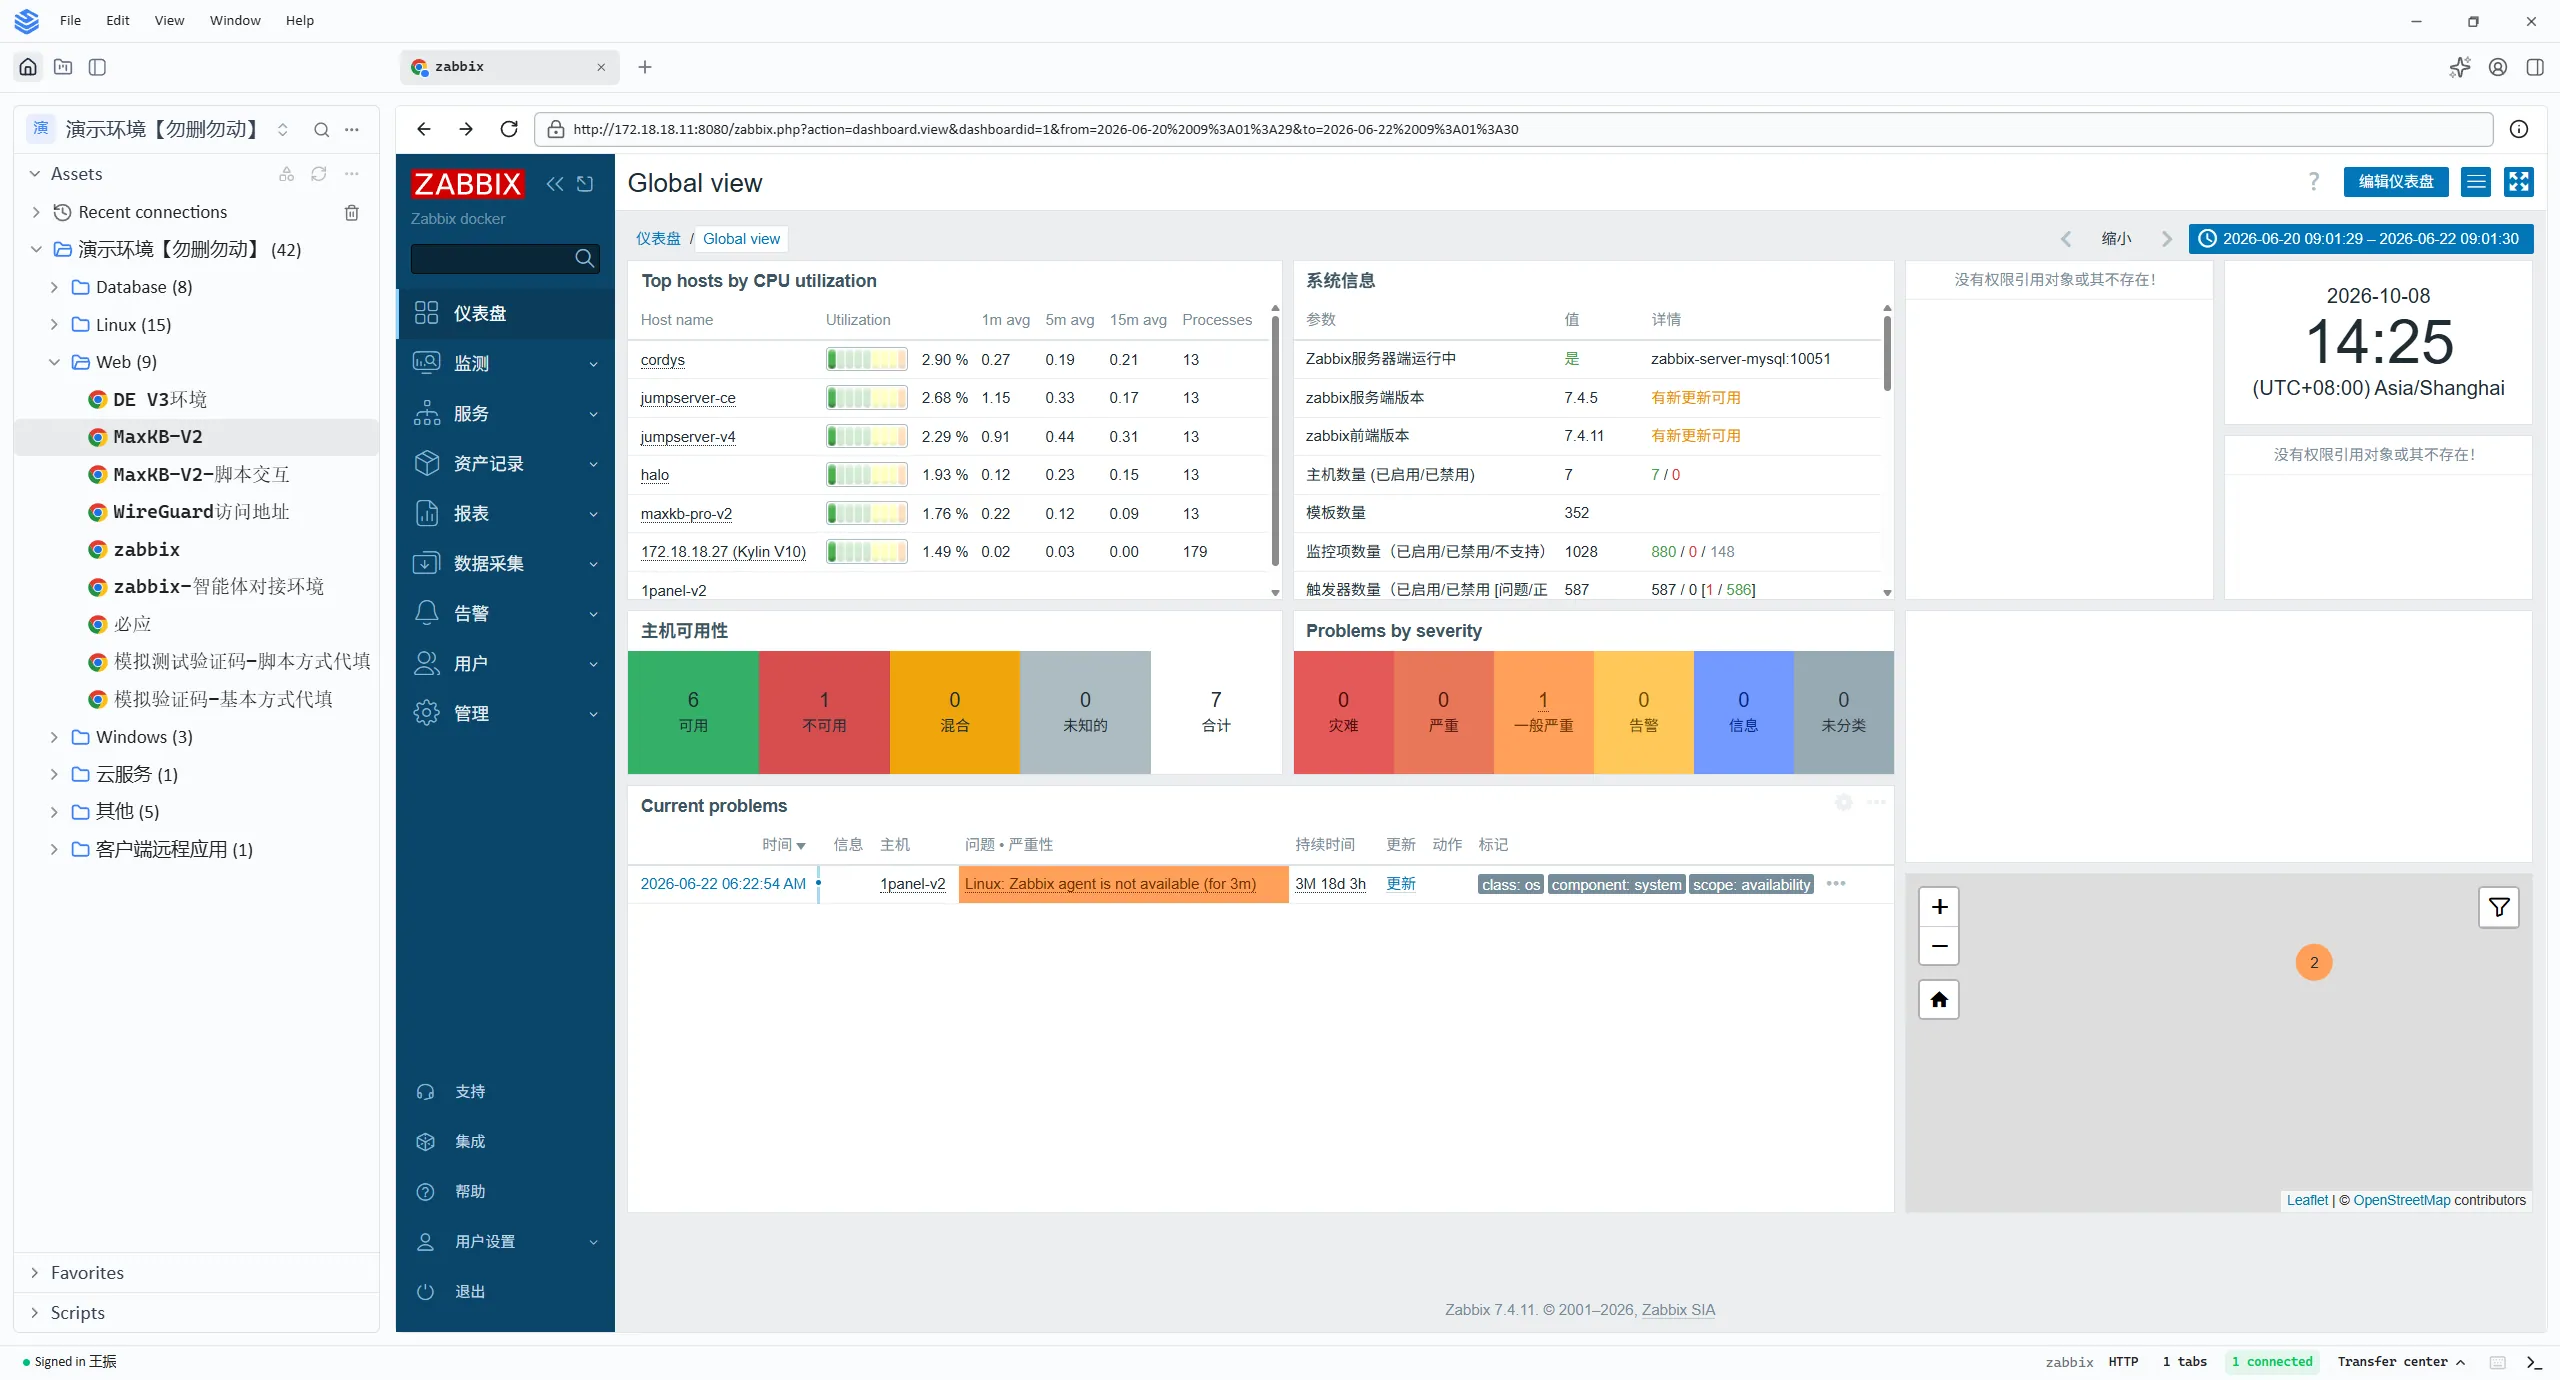Open the Zabbix agent not available problem
2560x1380 pixels.
[x=1110, y=884]
